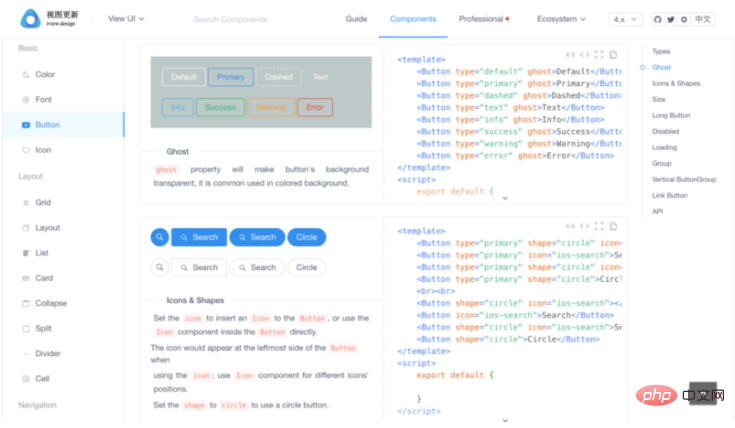Click fullscreen icon in Icons & Shapes code panel
Screen dimensions: 735x428
599,226
